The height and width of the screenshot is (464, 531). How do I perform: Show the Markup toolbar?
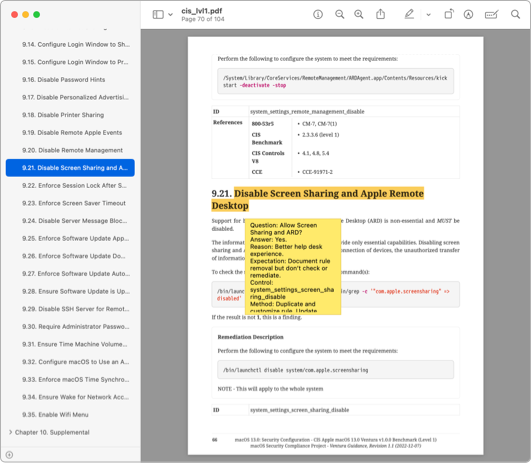pyautogui.click(x=468, y=15)
